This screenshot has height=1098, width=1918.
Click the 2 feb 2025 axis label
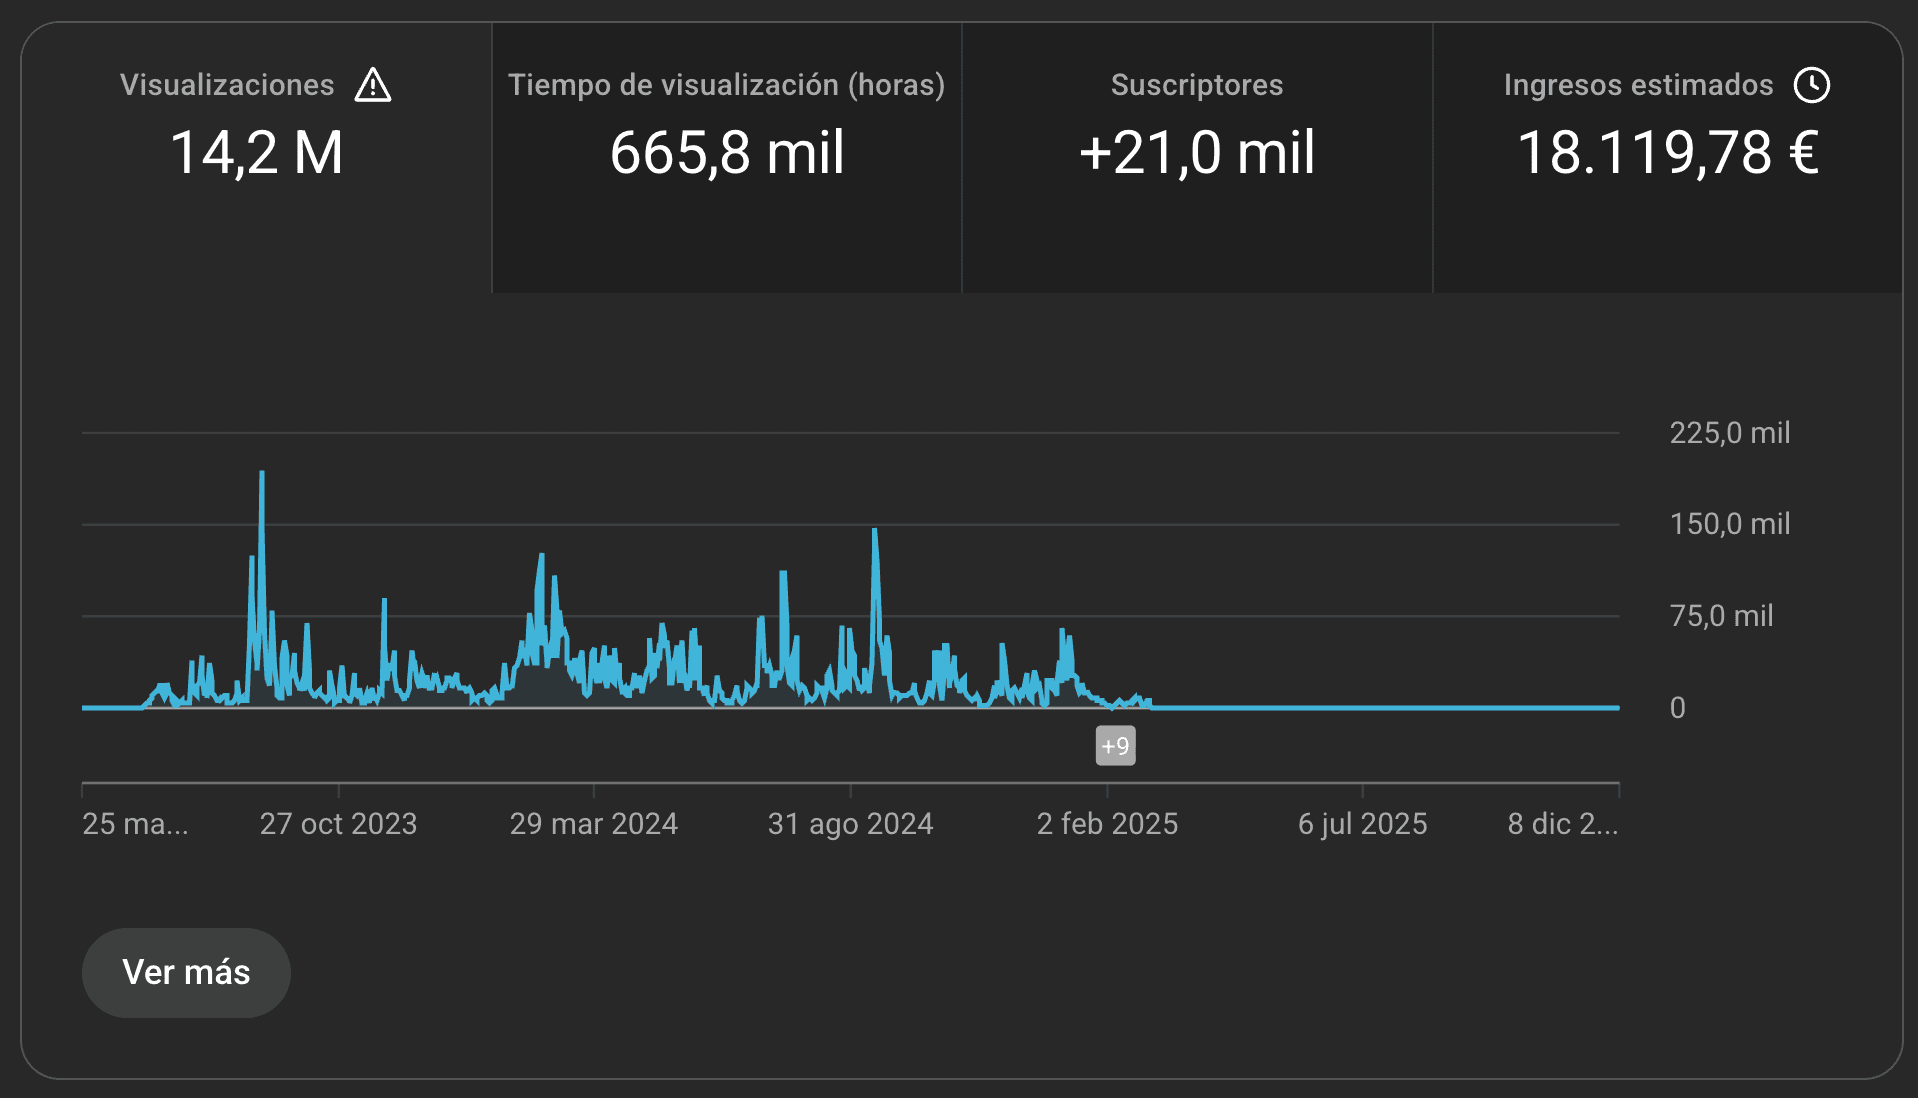(x=1107, y=824)
